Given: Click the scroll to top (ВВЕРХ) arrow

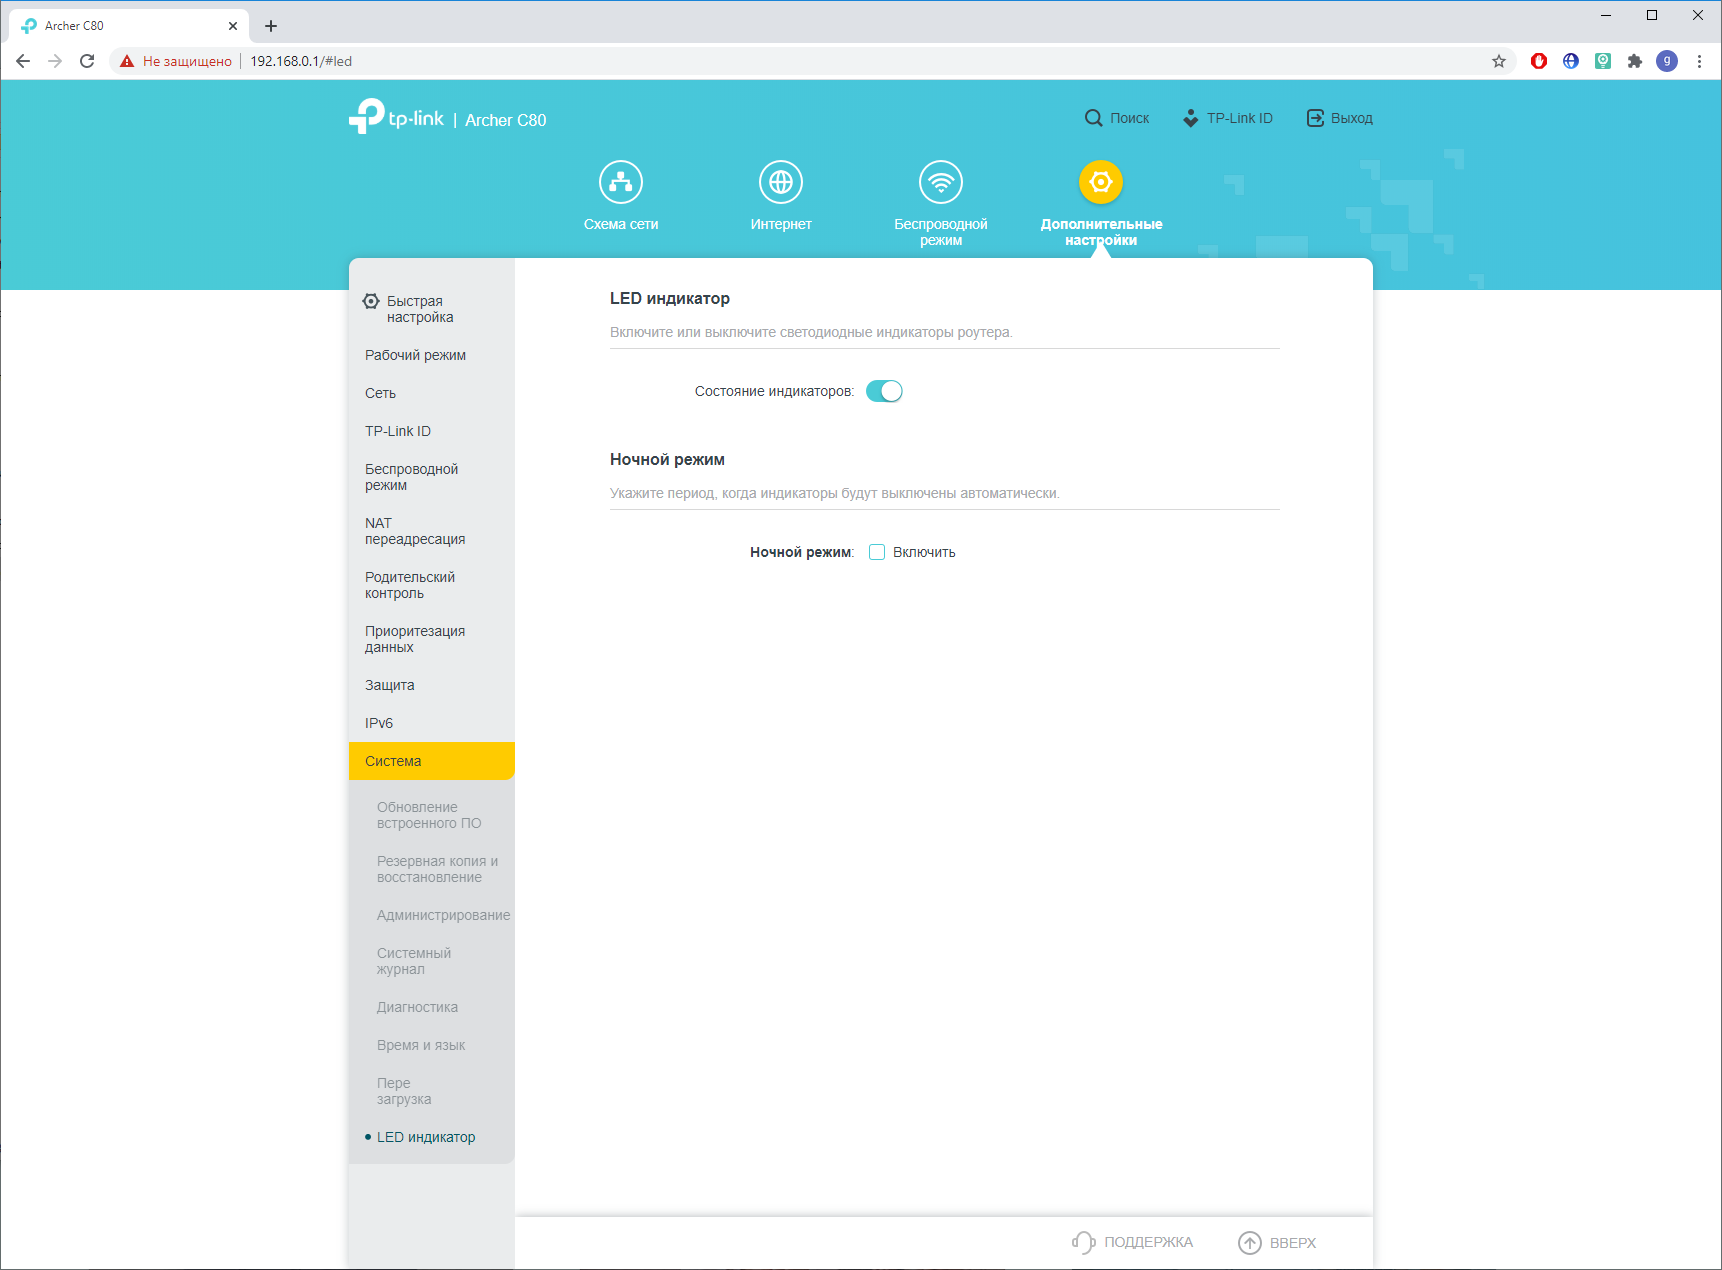Looking at the screenshot, I should click(x=1250, y=1242).
